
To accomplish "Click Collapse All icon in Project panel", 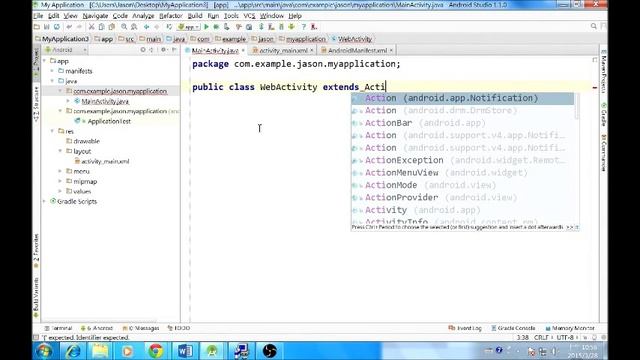I will click(x=152, y=50).
